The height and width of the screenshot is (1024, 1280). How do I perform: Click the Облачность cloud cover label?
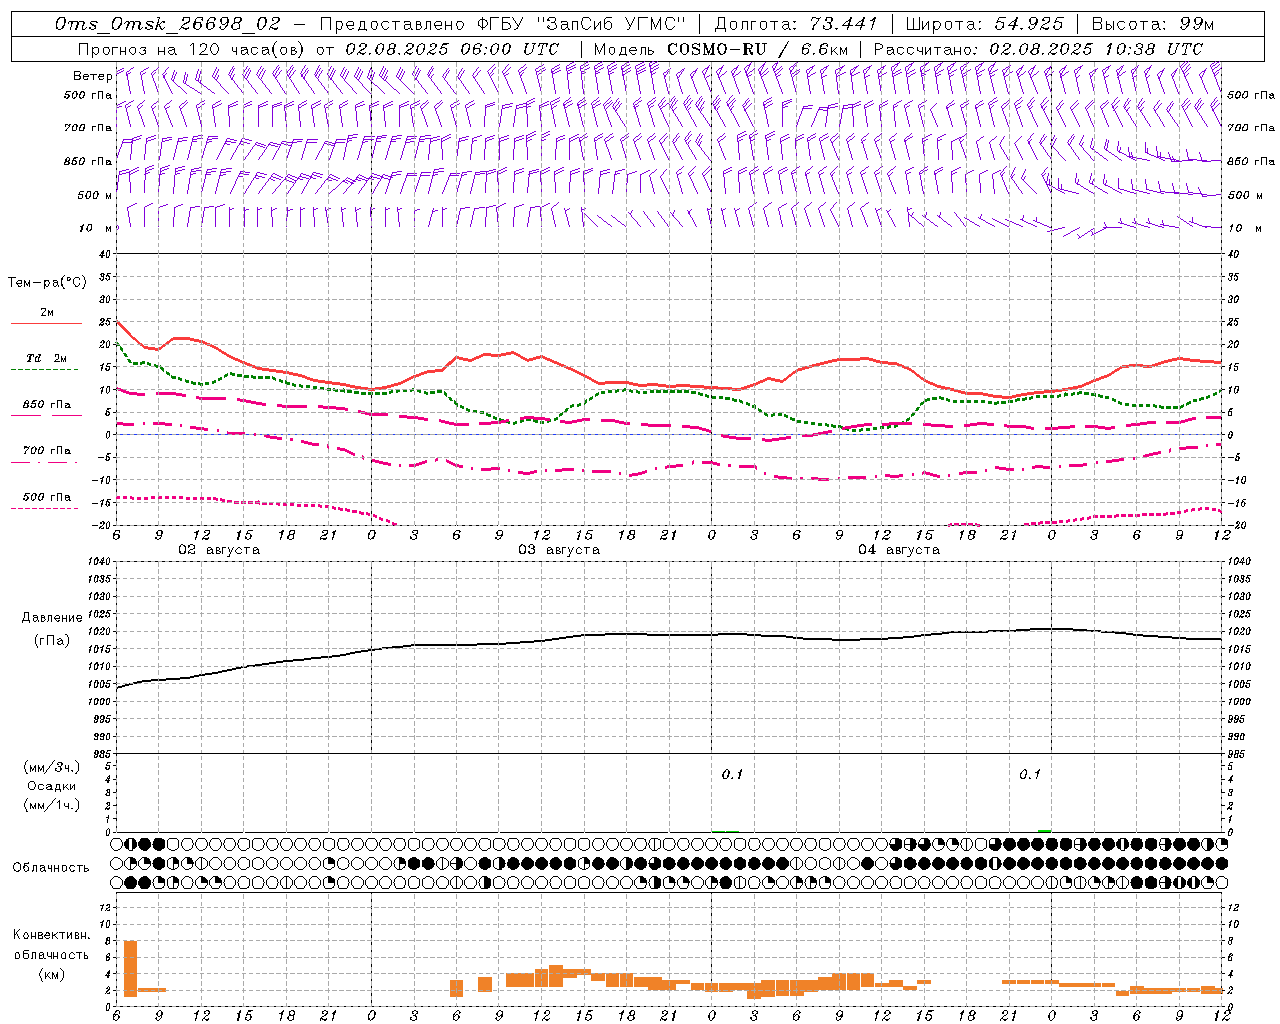point(51,867)
